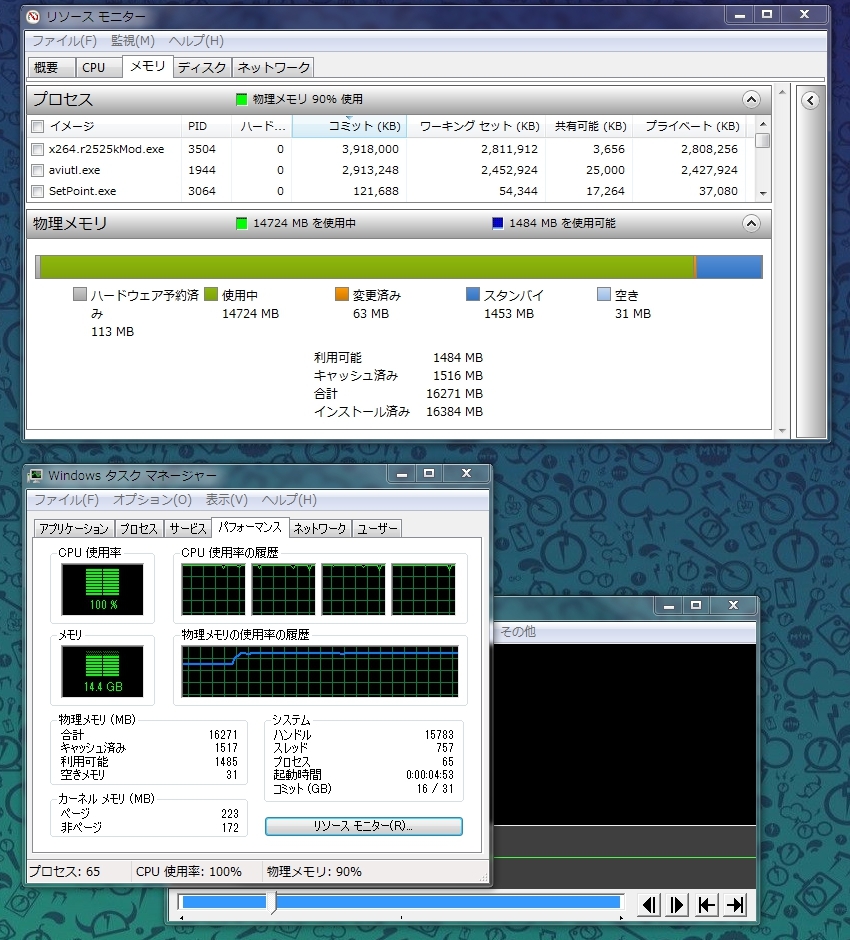Open the 表示(V) menu
Viewport: 850px width, 940px height.
[x=227, y=499]
